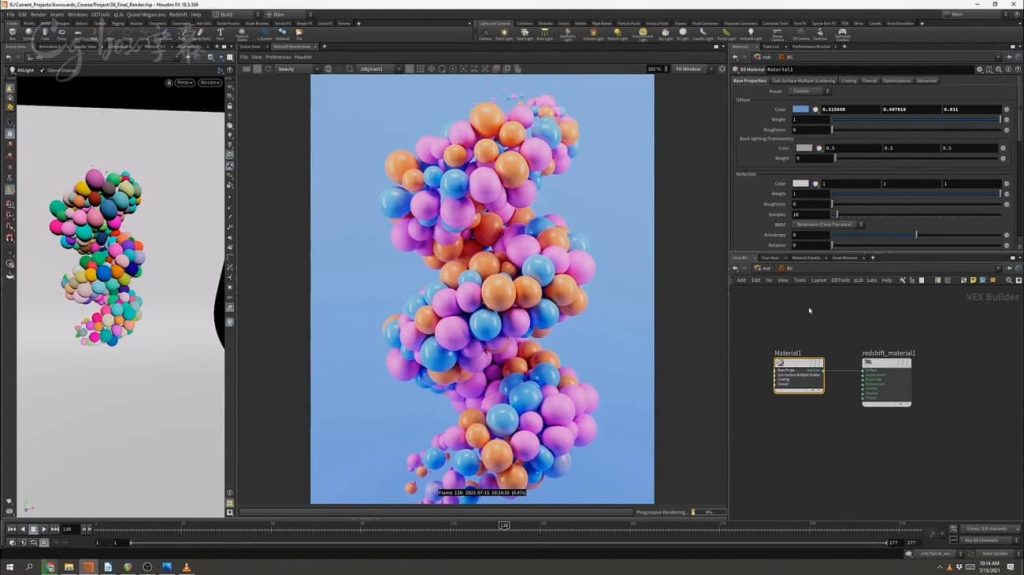Screen dimensions: 1024x575
Task: Select the Torus shelf tool
Action: [x=61, y=33]
